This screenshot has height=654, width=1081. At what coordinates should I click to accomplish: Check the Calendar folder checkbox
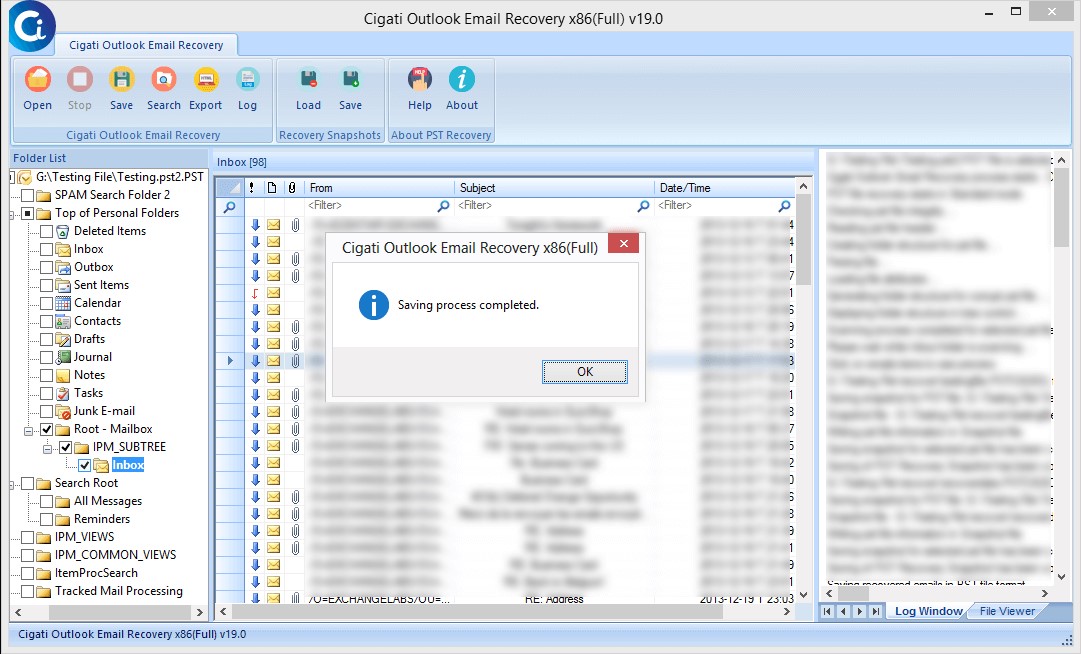[x=46, y=303]
